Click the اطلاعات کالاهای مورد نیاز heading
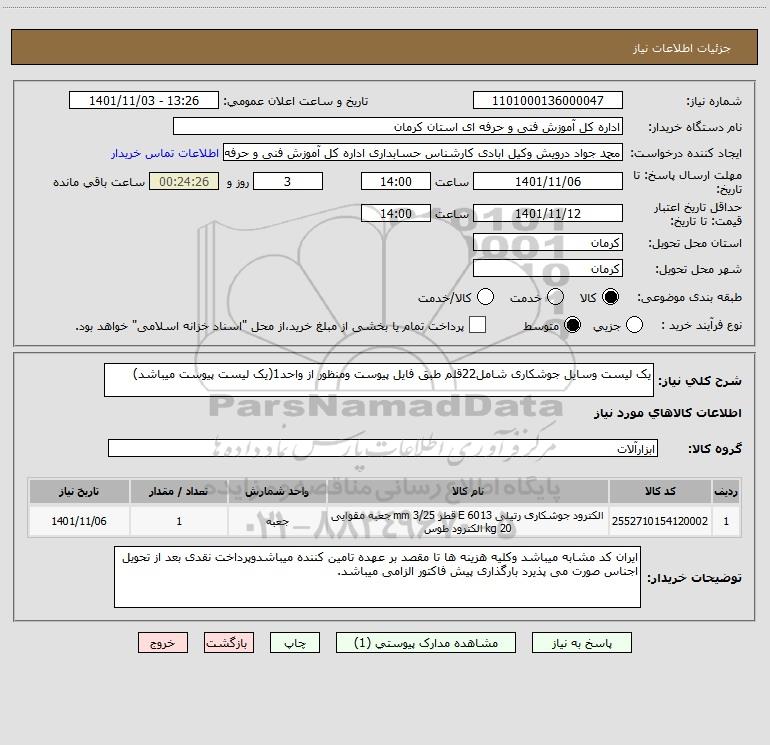The height and width of the screenshot is (745, 770). [x=667, y=413]
